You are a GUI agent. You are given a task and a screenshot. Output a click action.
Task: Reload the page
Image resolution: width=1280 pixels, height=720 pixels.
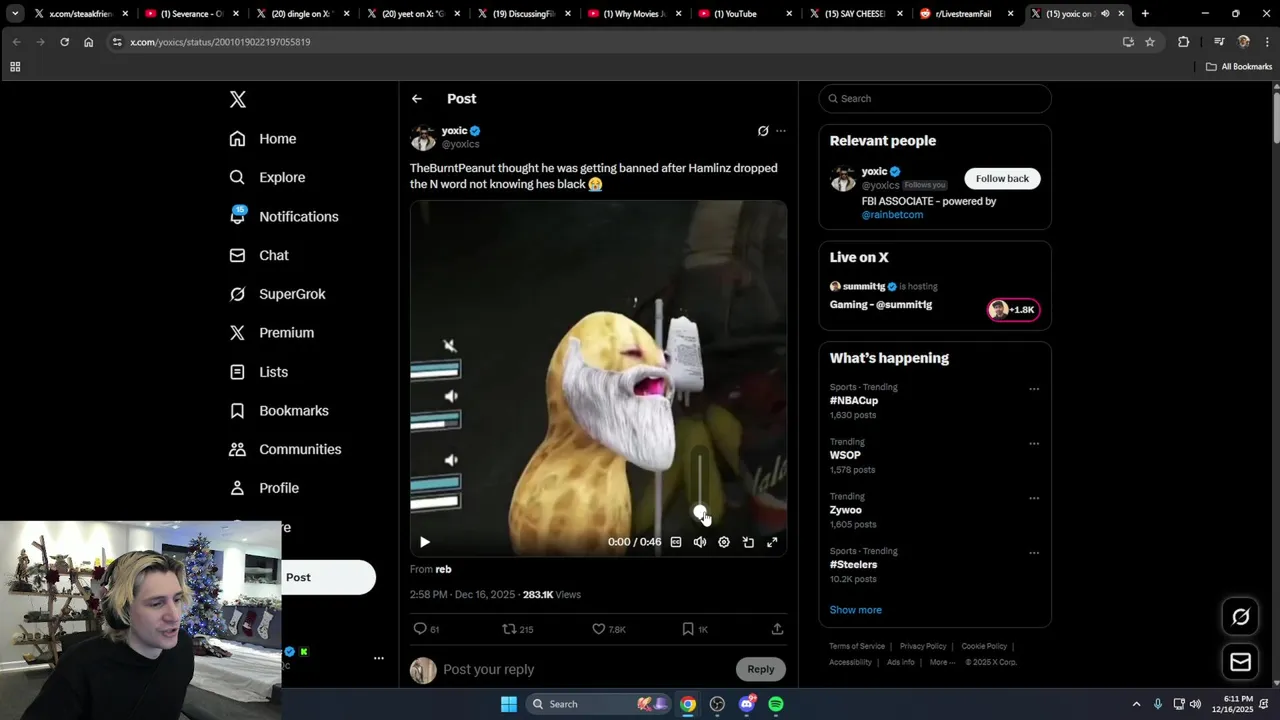click(64, 42)
